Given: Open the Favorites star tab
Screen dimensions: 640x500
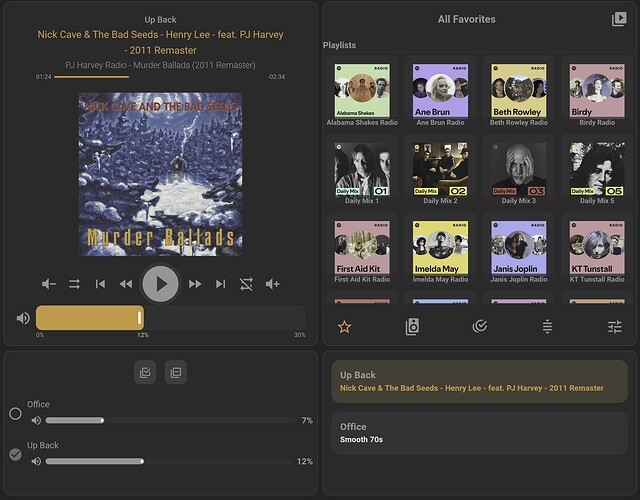Looking at the screenshot, I should [x=344, y=327].
